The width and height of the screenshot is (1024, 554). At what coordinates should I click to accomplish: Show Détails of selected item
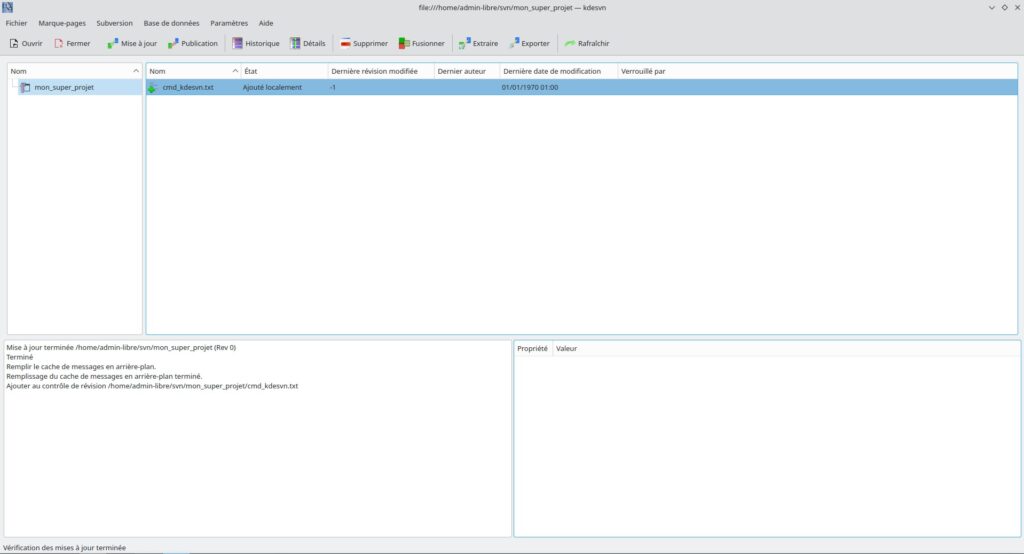pyautogui.click(x=308, y=43)
